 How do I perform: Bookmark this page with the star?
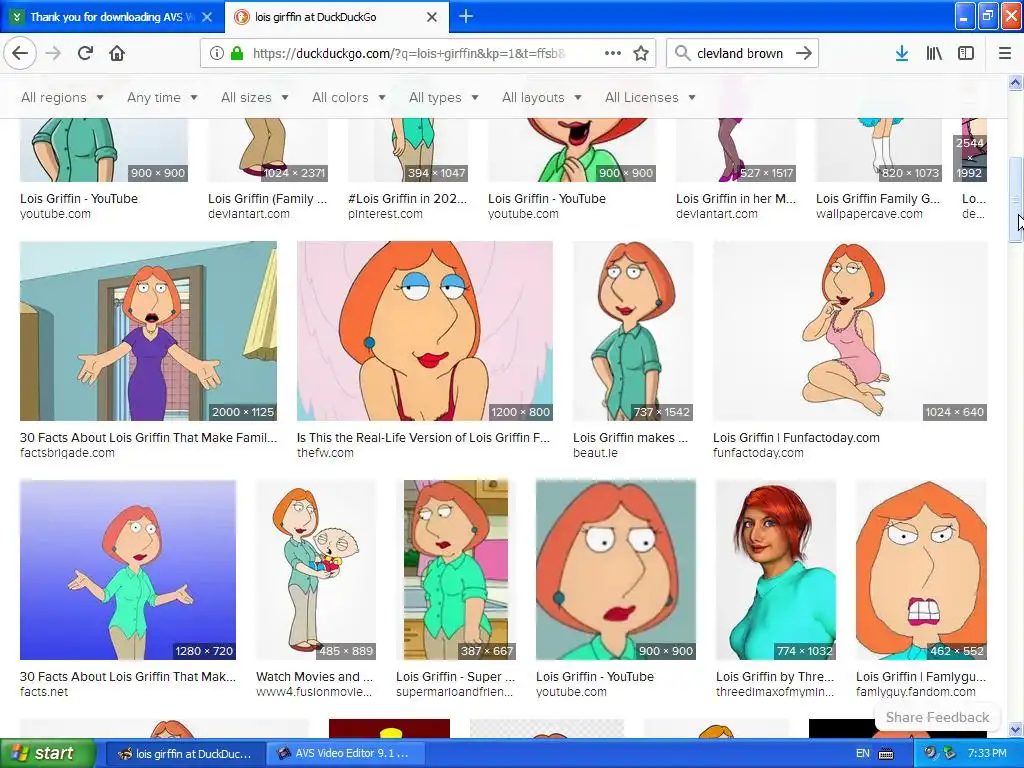click(641, 53)
